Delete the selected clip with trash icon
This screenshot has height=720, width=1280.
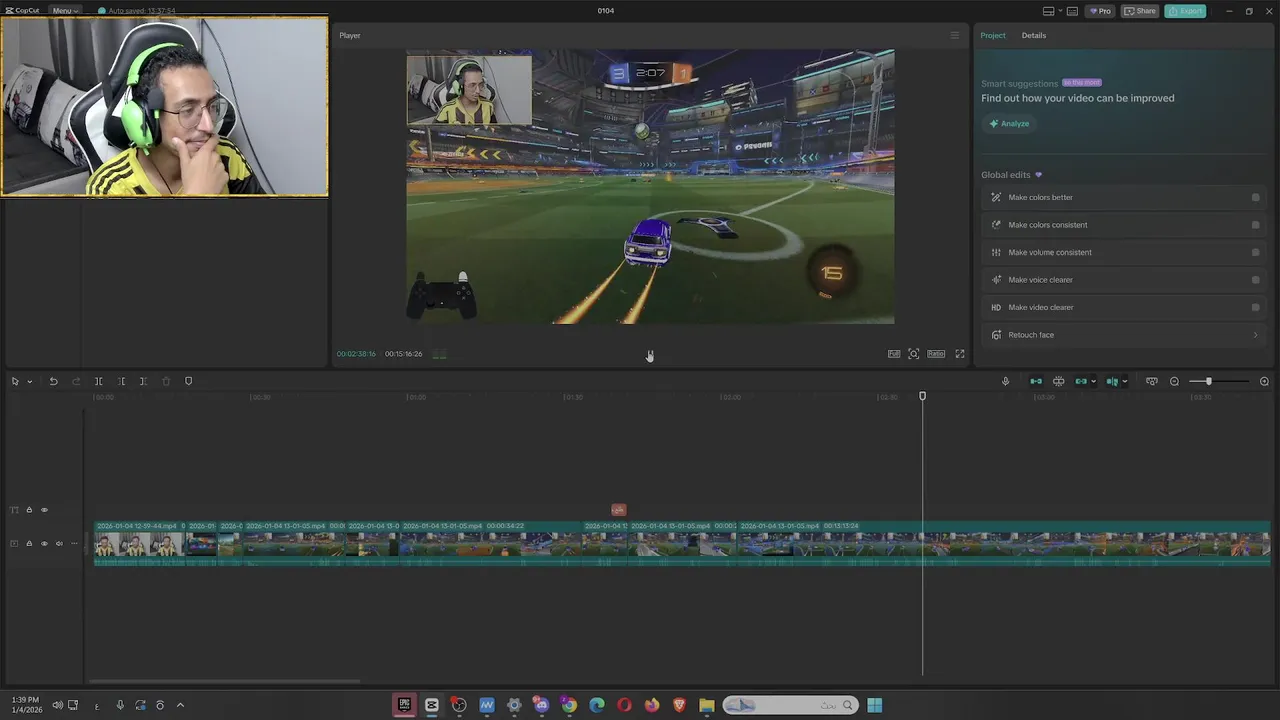pos(166,381)
